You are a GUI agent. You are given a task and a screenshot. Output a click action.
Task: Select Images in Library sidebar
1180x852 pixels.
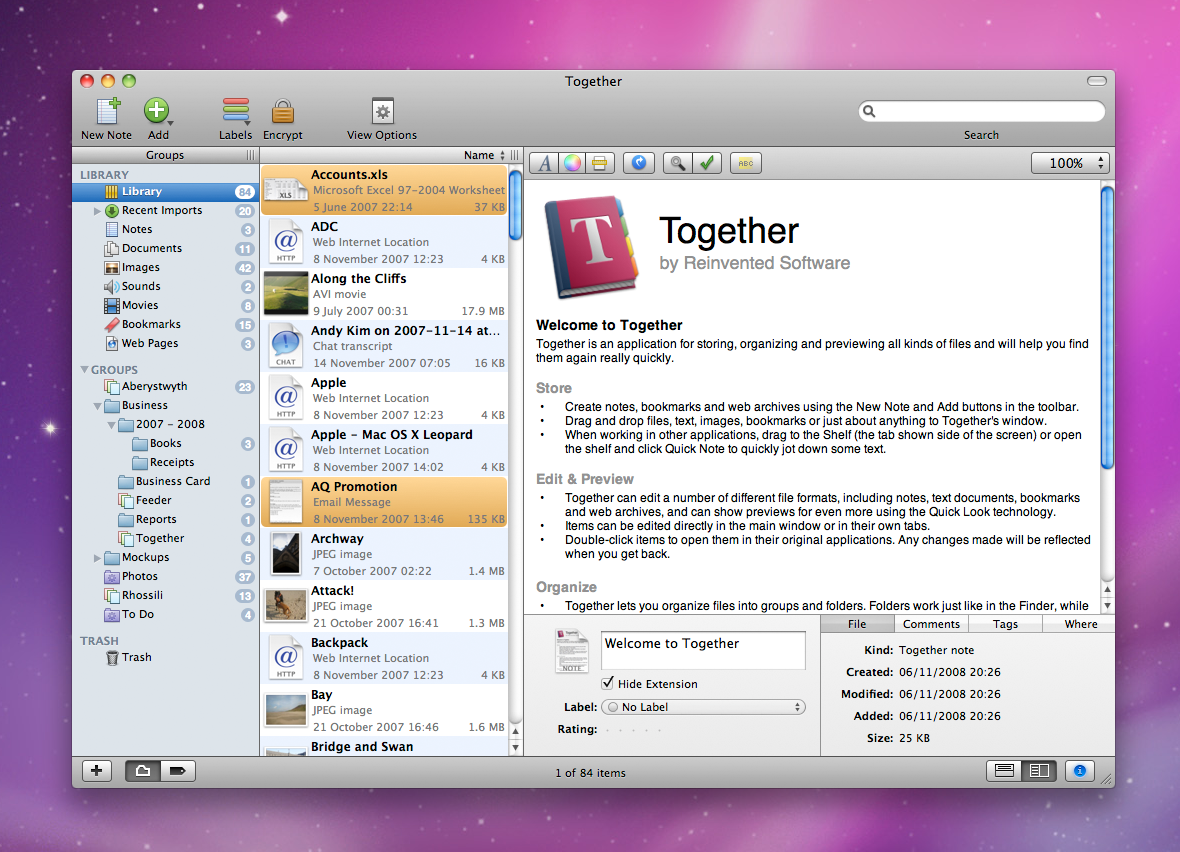point(166,267)
